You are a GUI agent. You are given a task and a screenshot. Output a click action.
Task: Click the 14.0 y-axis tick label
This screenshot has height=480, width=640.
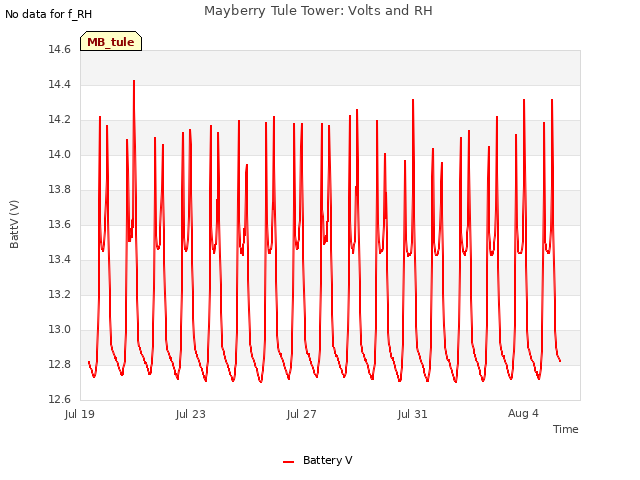(x=60, y=154)
